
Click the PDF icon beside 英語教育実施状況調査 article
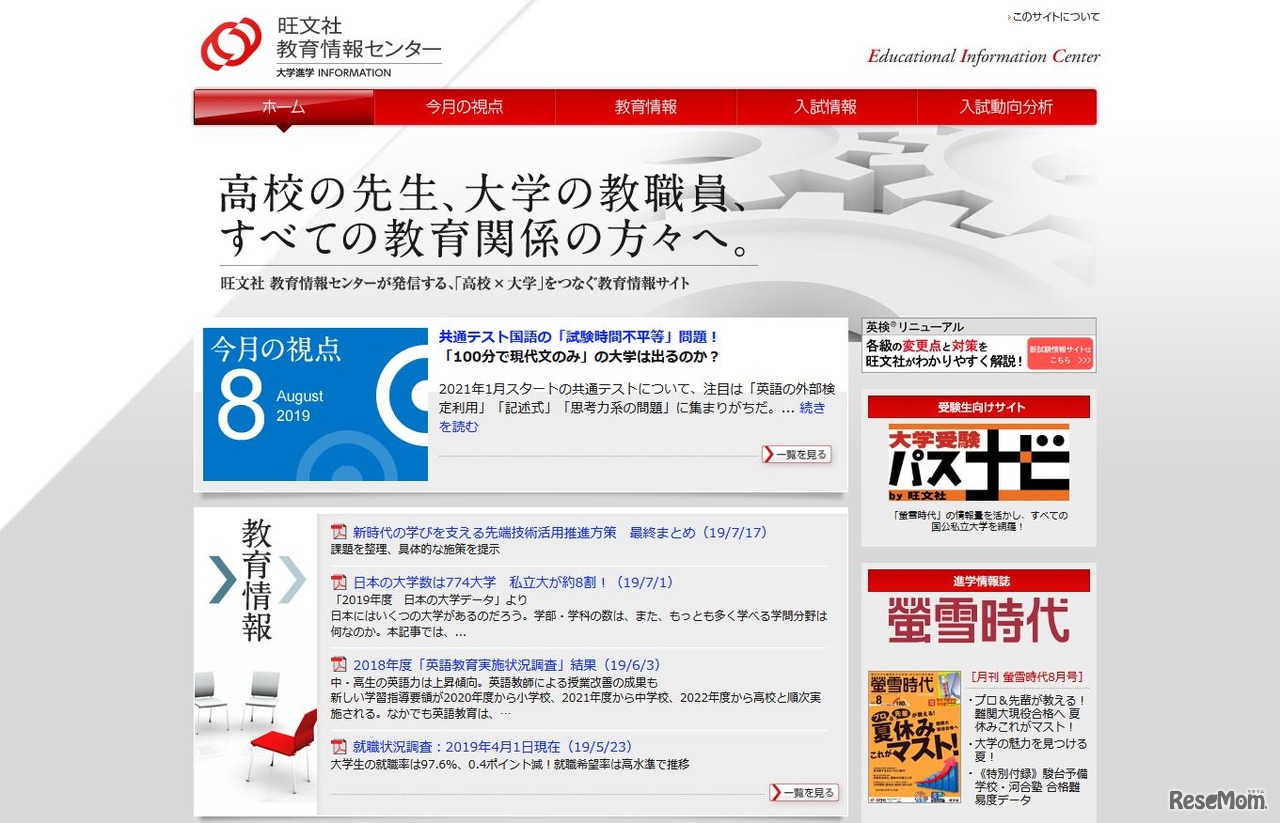(339, 664)
